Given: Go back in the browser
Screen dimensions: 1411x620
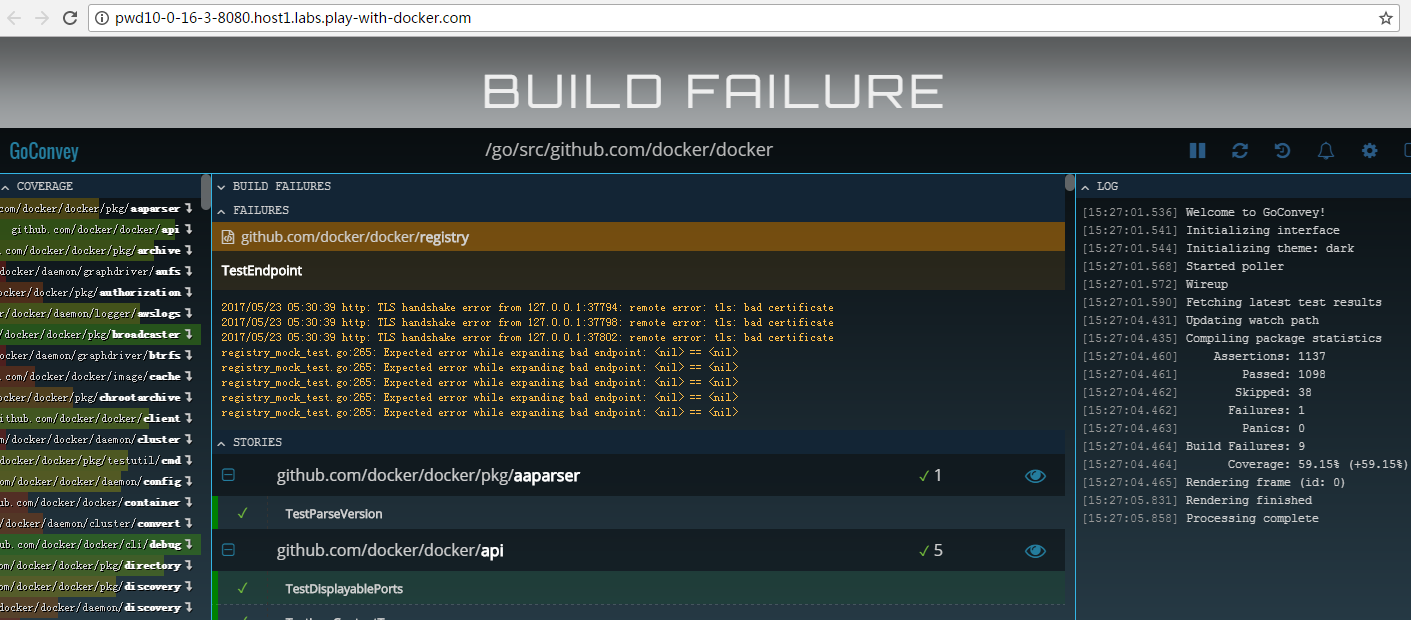Looking at the screenshot, I should pos(15,18).
